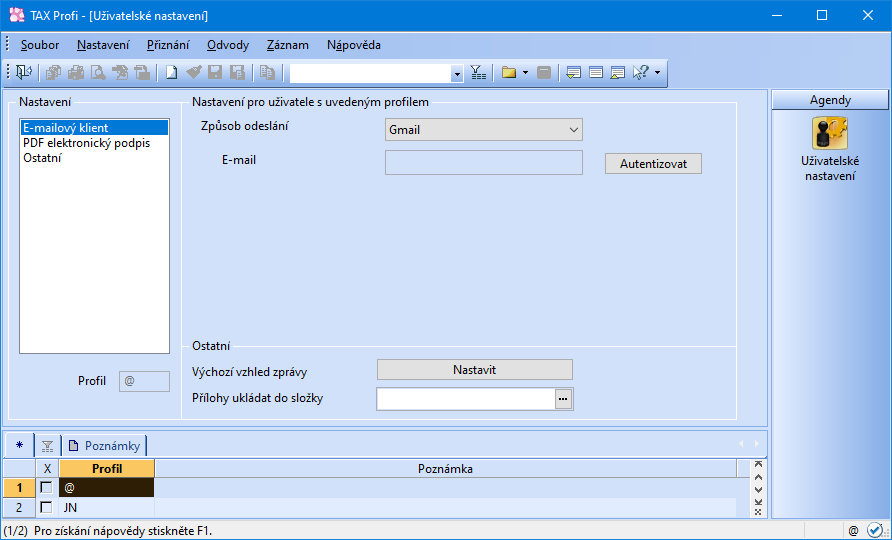Click the form panel with up arrow icon
Viewport: 892px width, 540px height.
tap(617, 73)
